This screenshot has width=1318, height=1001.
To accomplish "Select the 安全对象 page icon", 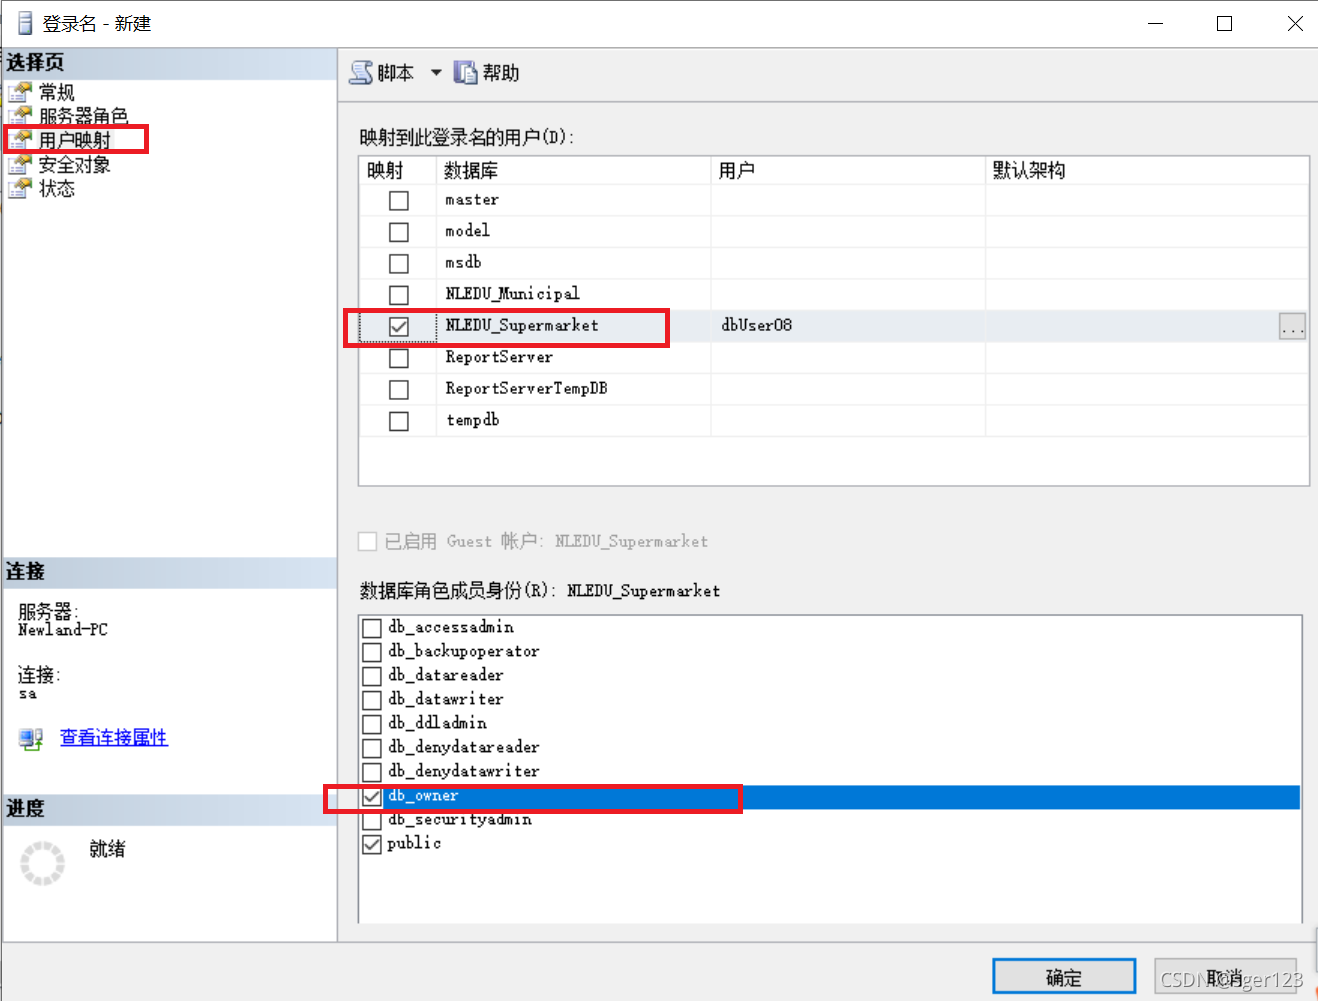I will (20, 164).
